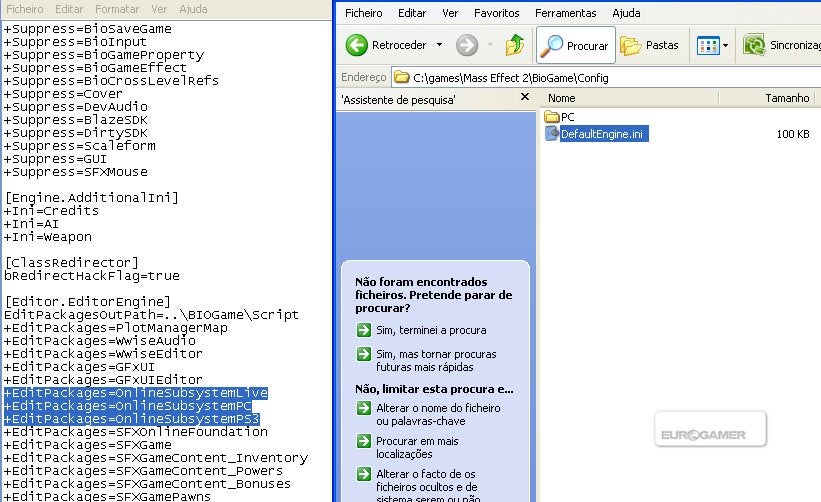Image resolution: width=821 pixels, height=502 pixels.
Task: Click the [Editor.EditorEngine] section line
Action: (x=87, y=302)
